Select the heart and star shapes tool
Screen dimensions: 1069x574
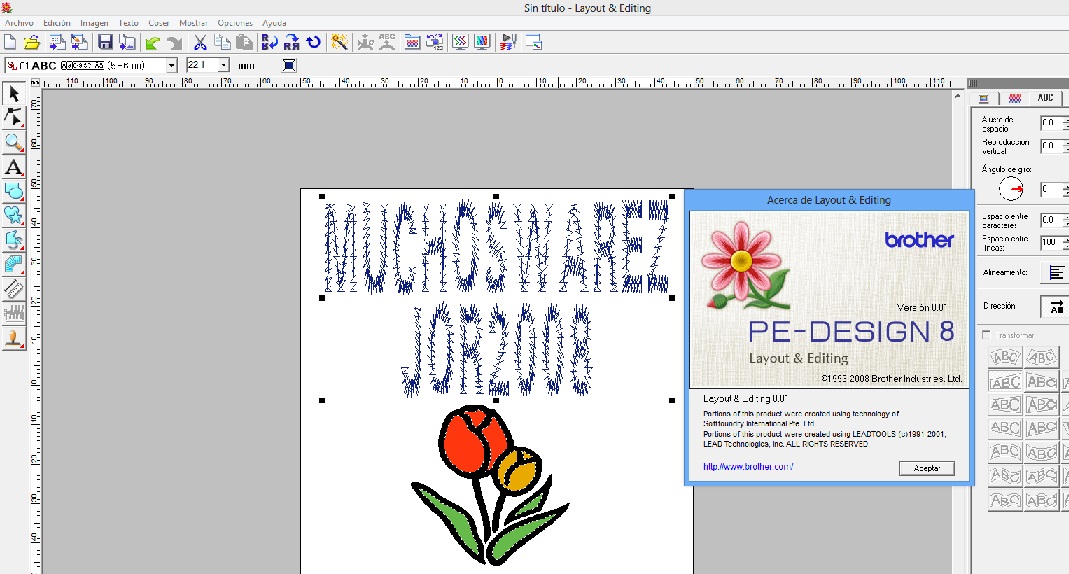[x=14, y=215]
